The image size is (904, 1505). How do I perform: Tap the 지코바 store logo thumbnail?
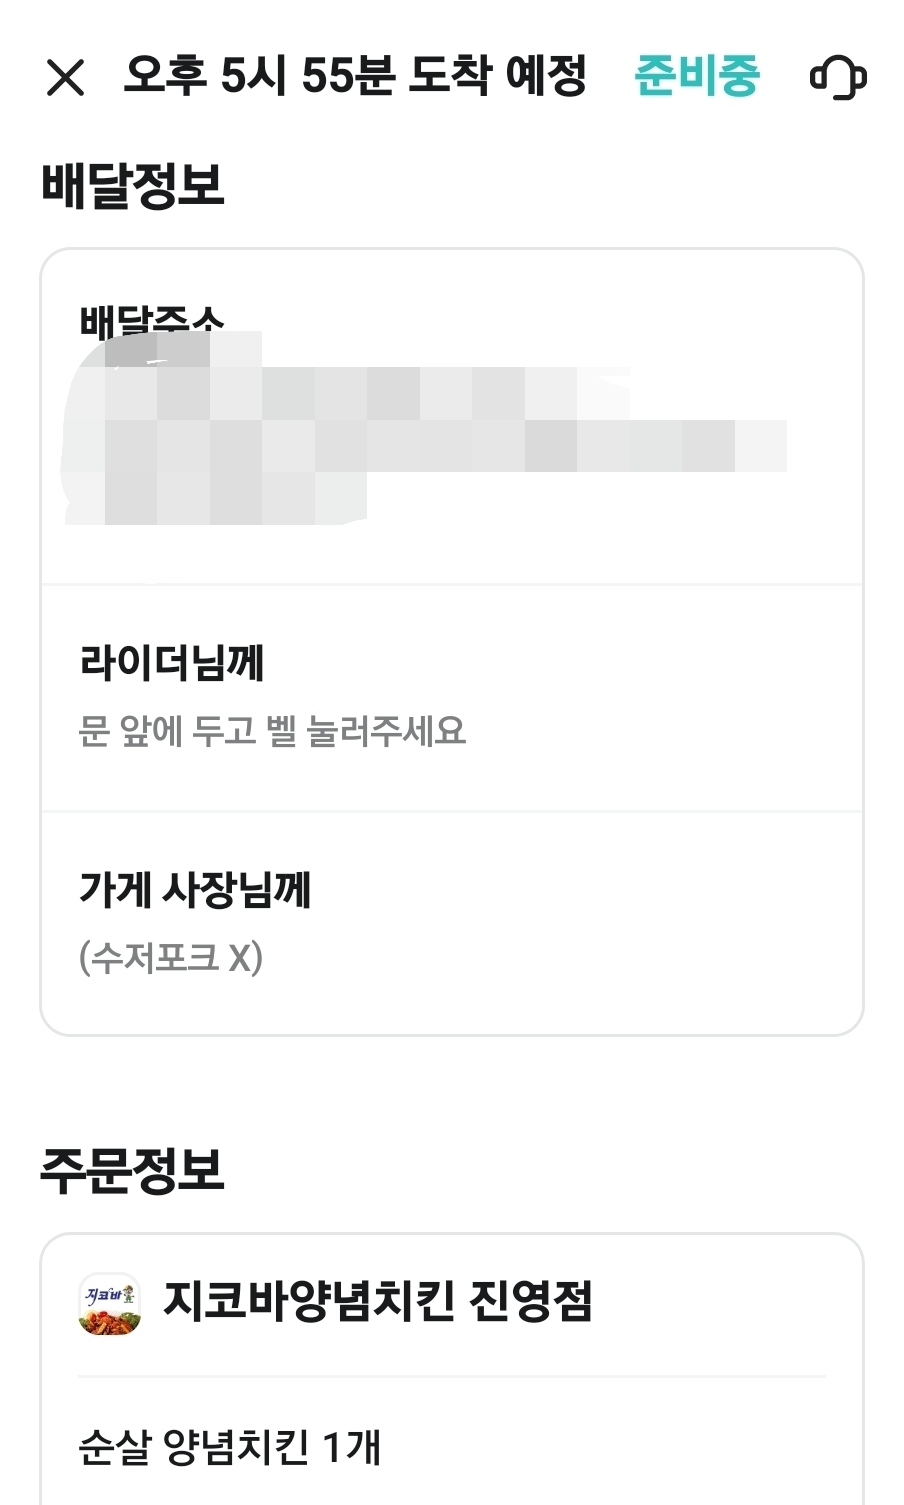coord(109,1303)
